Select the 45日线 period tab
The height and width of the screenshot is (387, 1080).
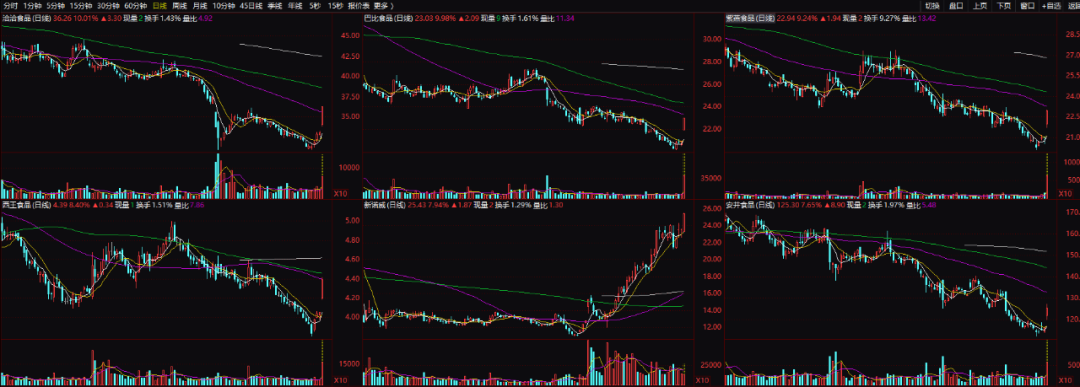pos(250,6)
